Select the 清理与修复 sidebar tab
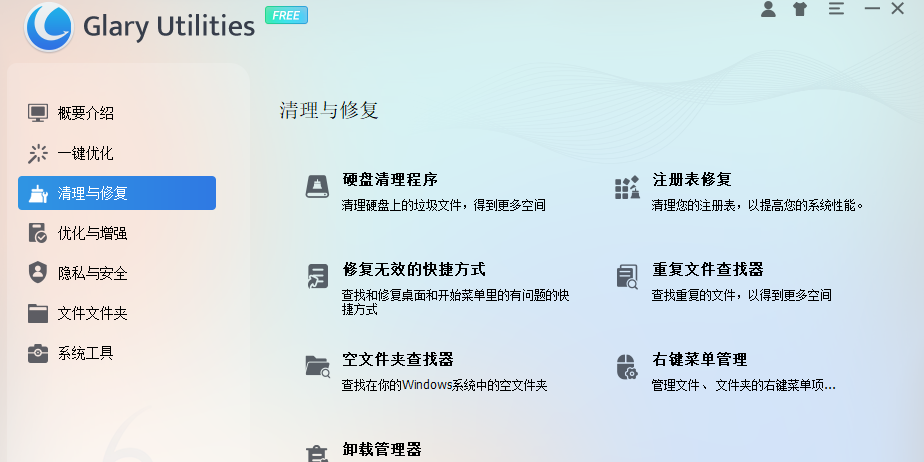Viewport: 924px width, 462px height. [117, 193]
